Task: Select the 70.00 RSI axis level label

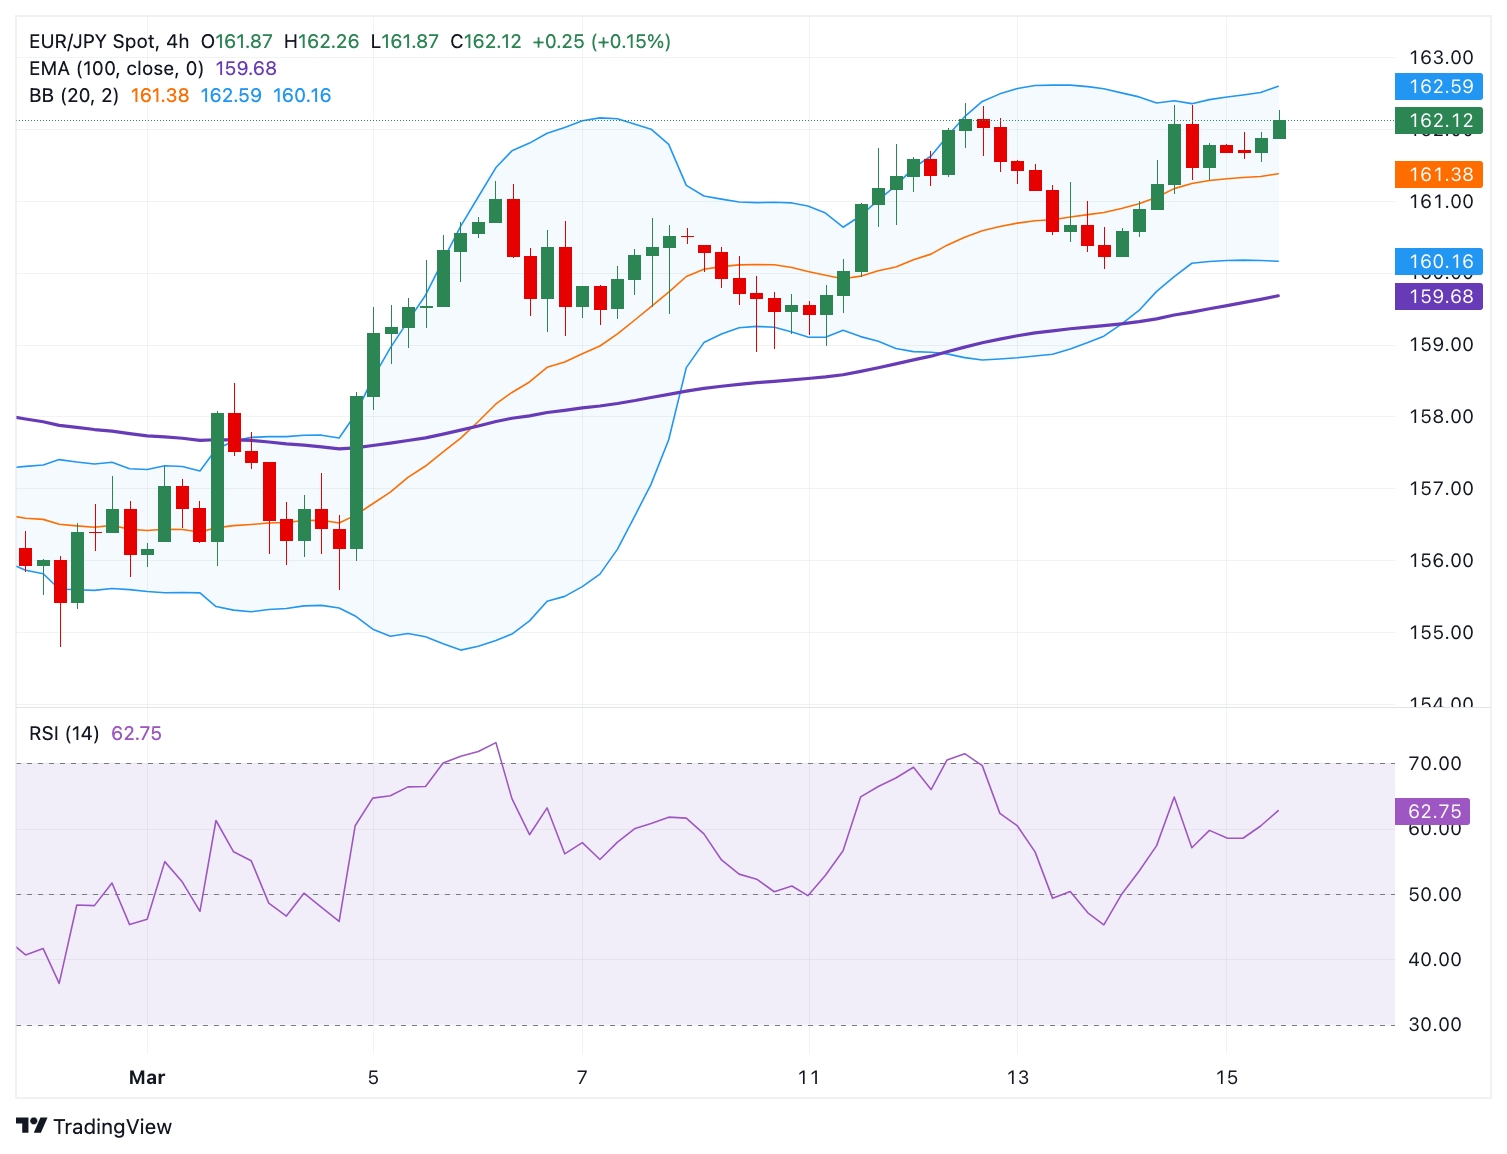Action: (x=1434, y=764)
